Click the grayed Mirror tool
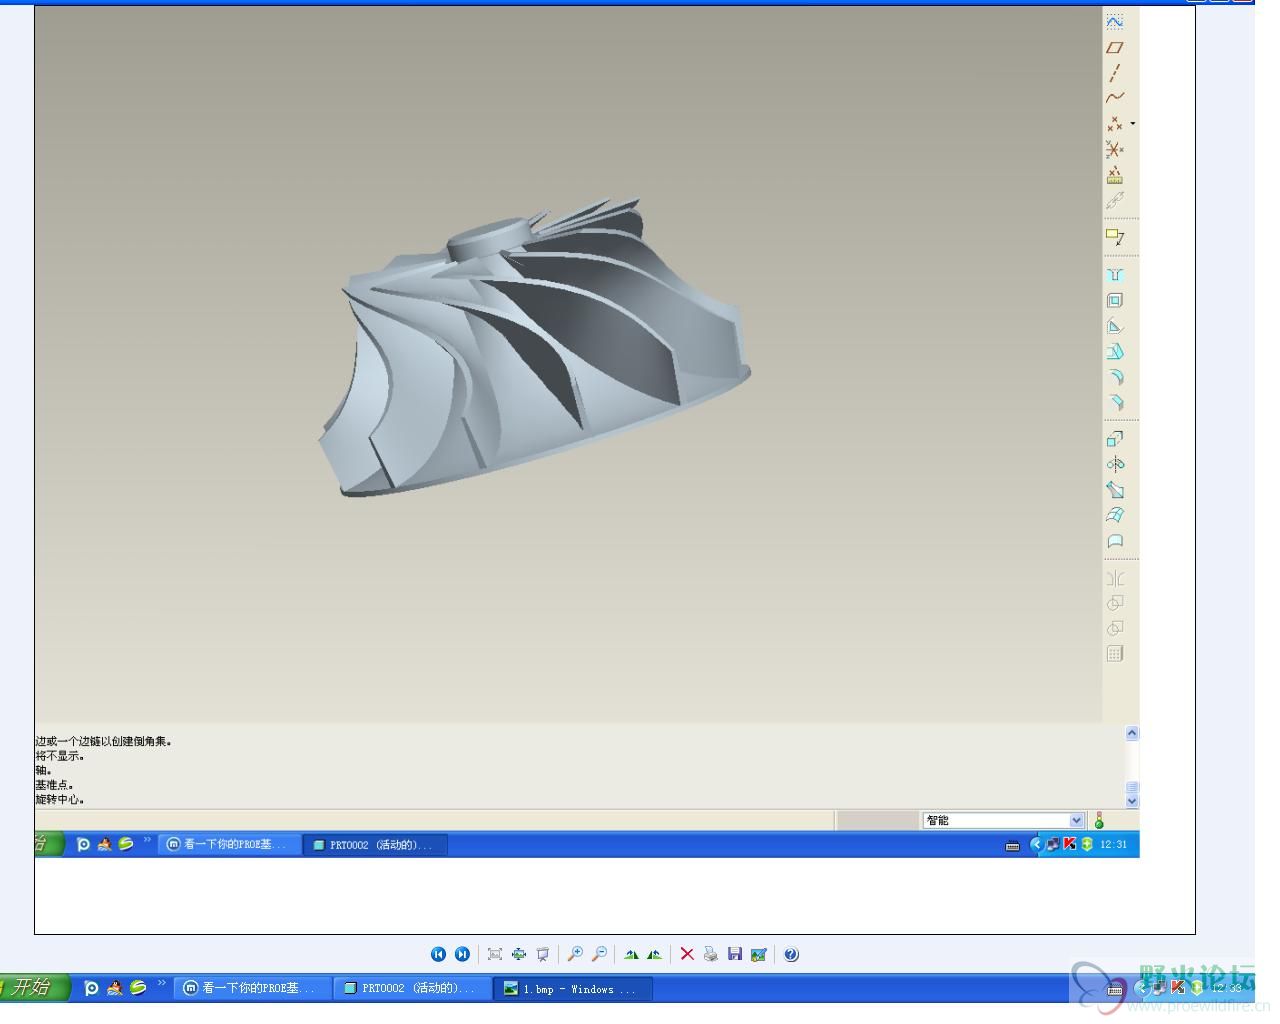The height and width of the screenshot is (1024, 1280). coord(1115,578)
